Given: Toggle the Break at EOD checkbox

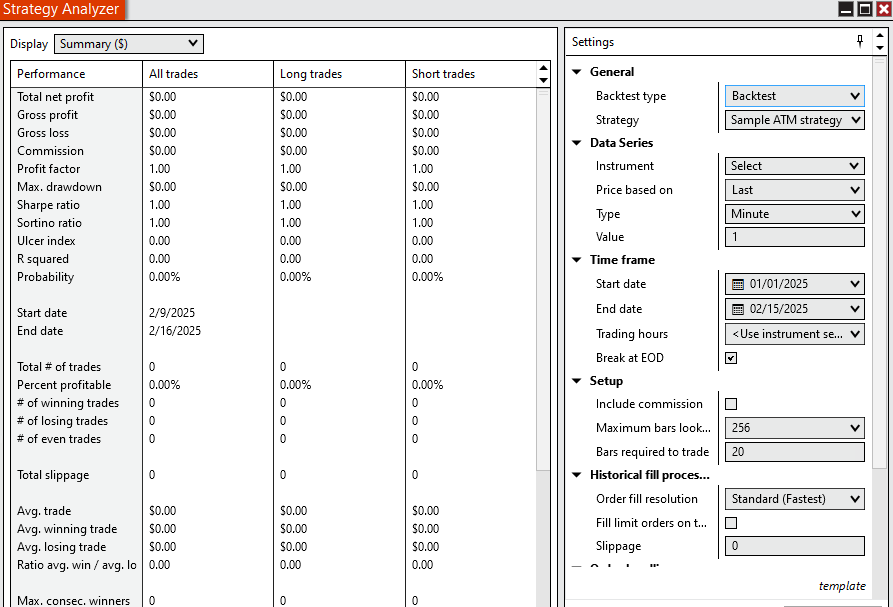Looking at the screenshot, I should tap(731, 358).
